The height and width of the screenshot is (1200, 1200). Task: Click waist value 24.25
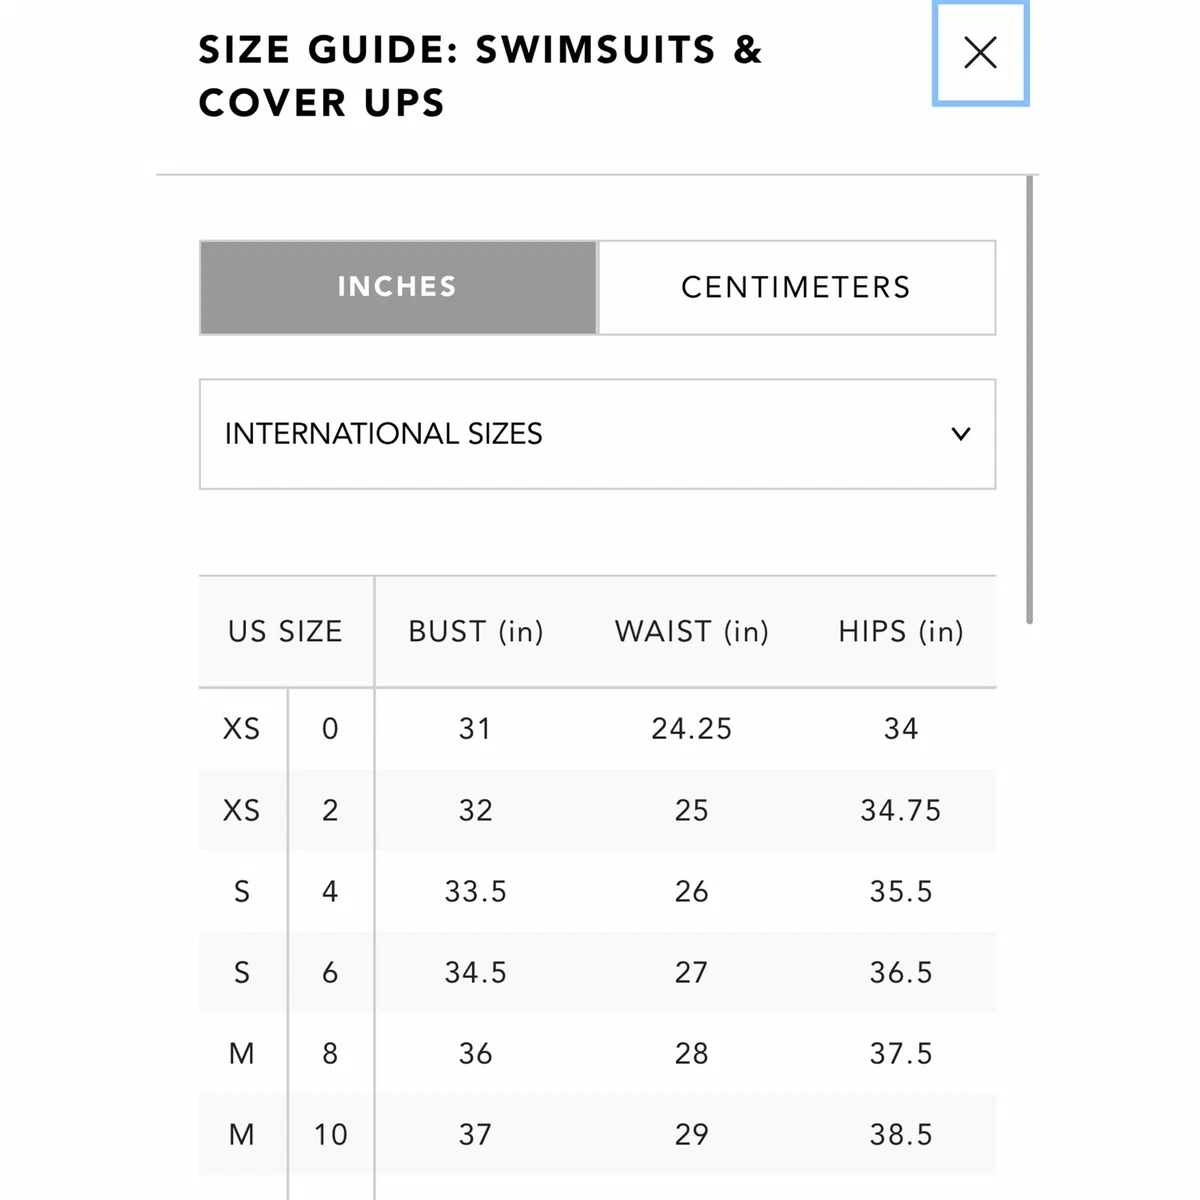691,729
